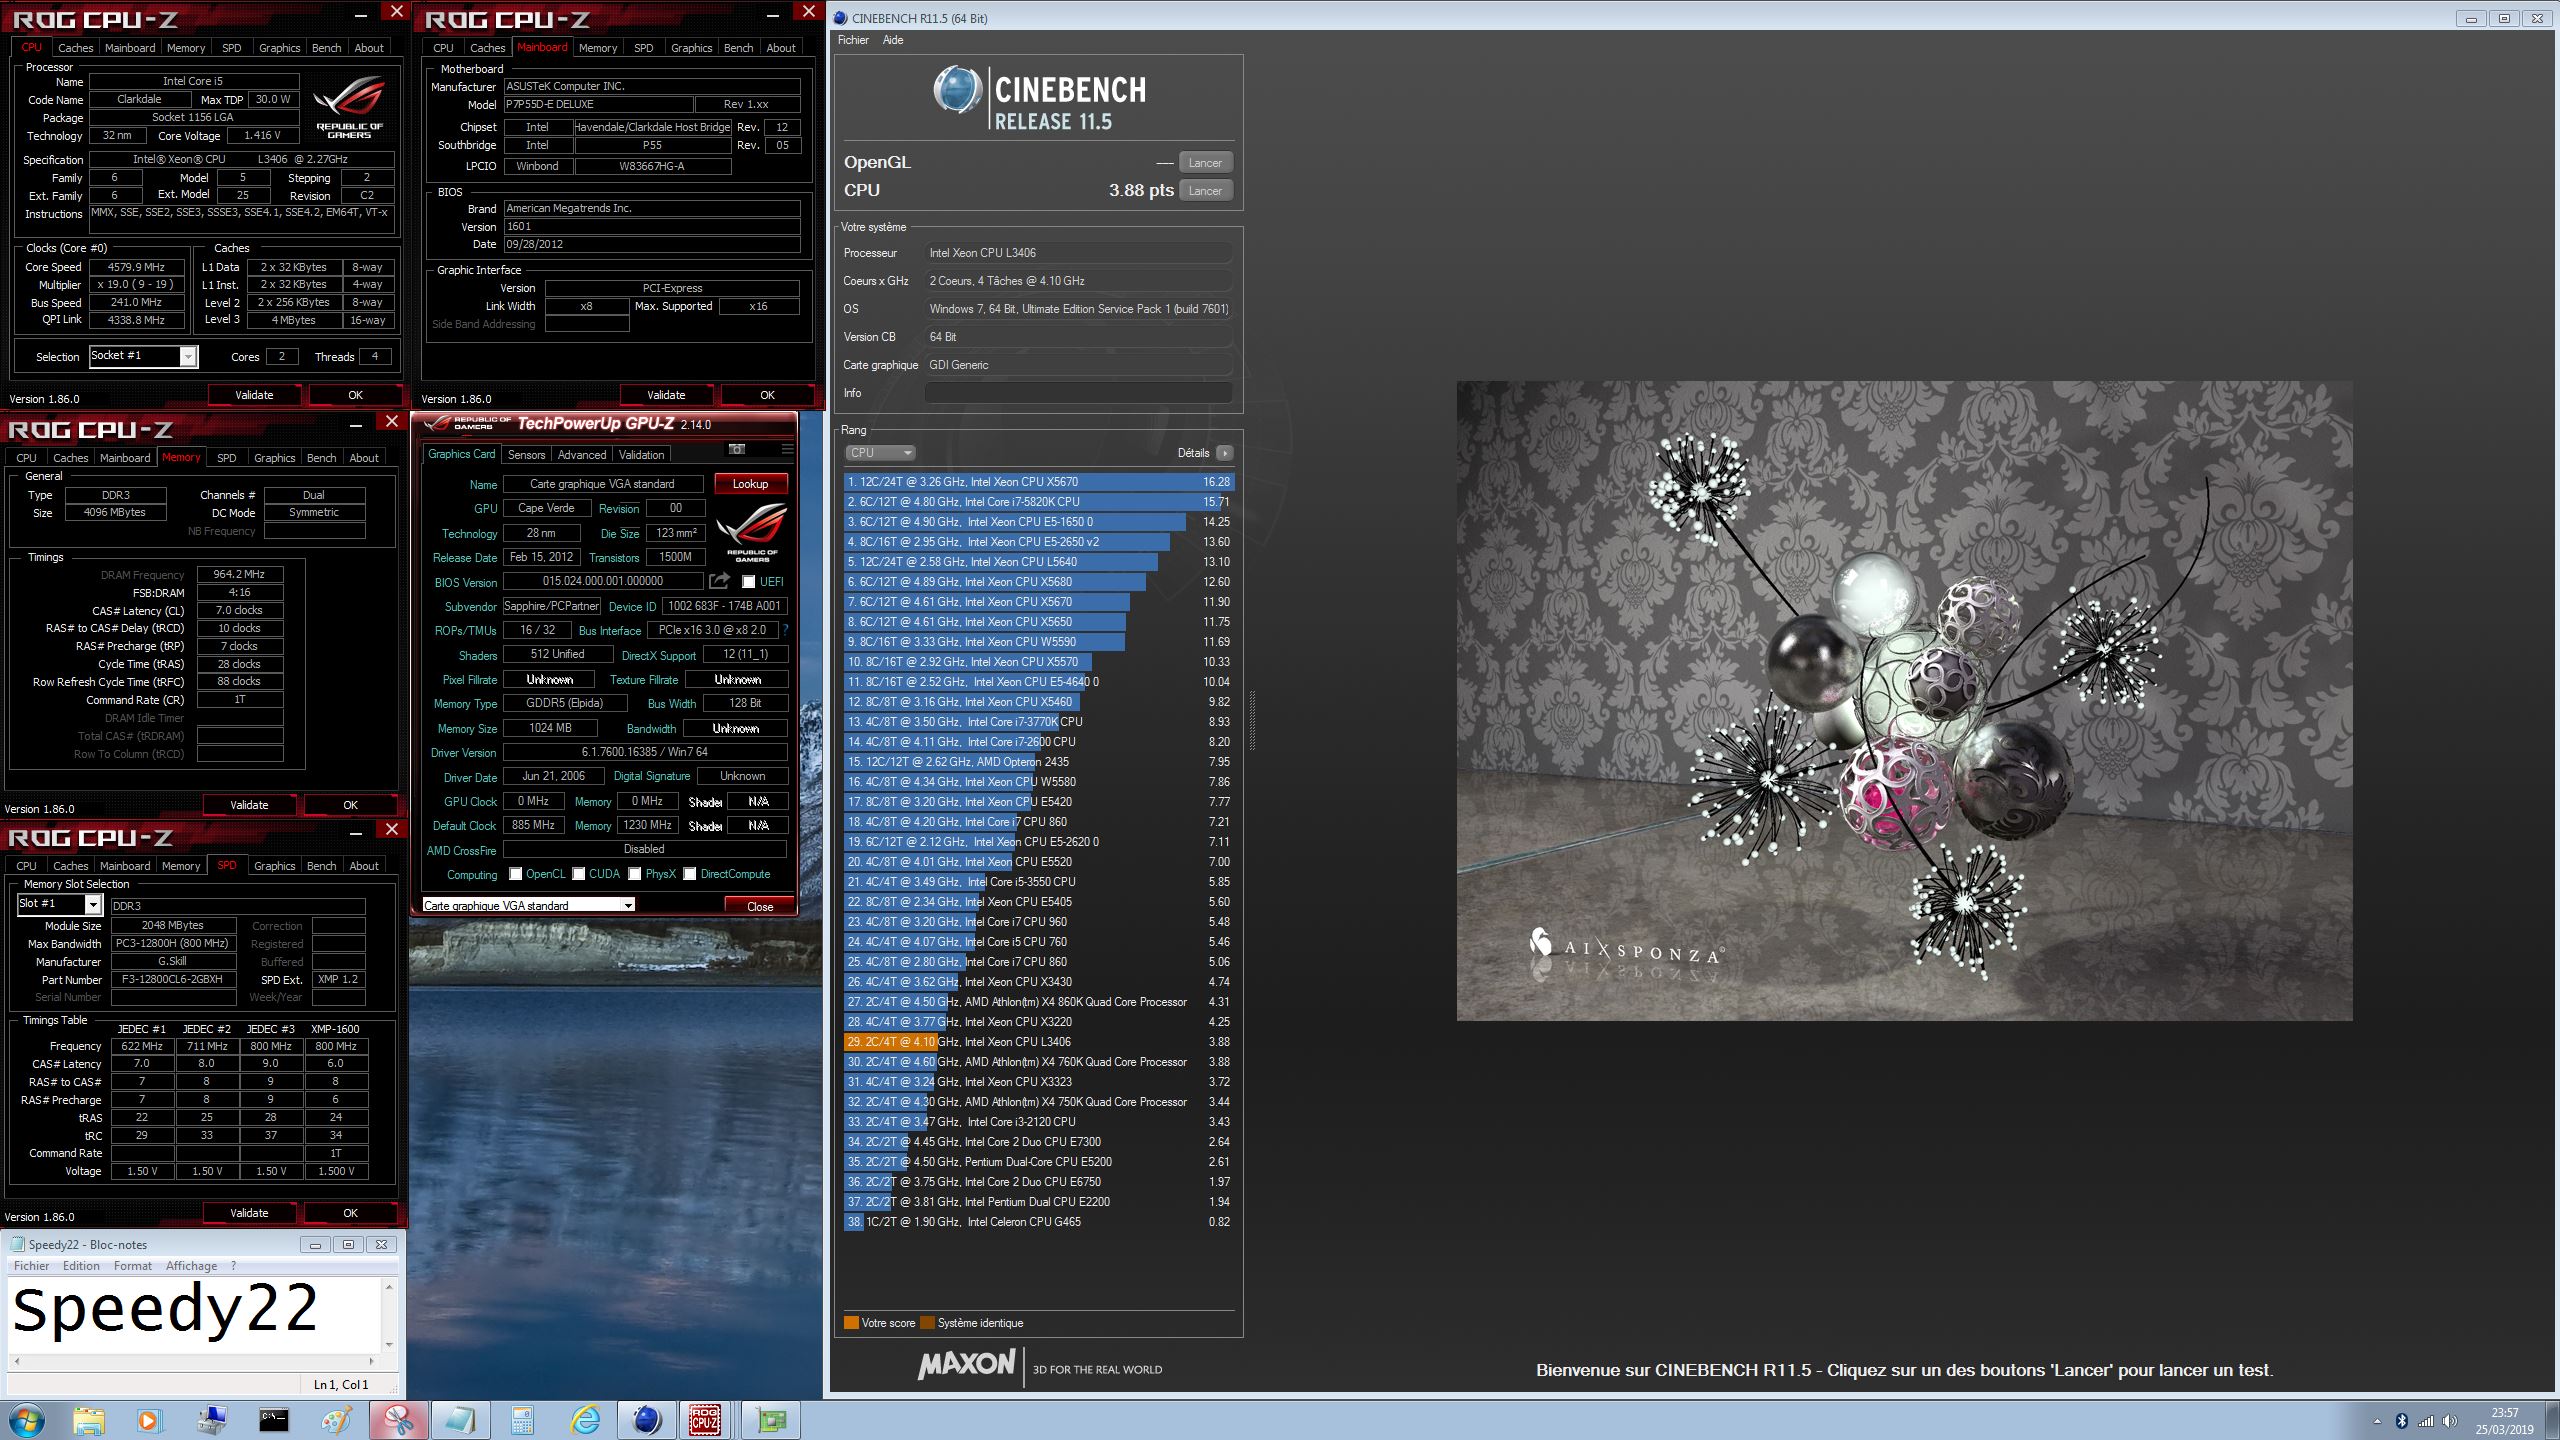Click the Show desktop button on the taskbar
The width and height of the screenshot is (2560, 1440).
[x=2553, y=1421]
